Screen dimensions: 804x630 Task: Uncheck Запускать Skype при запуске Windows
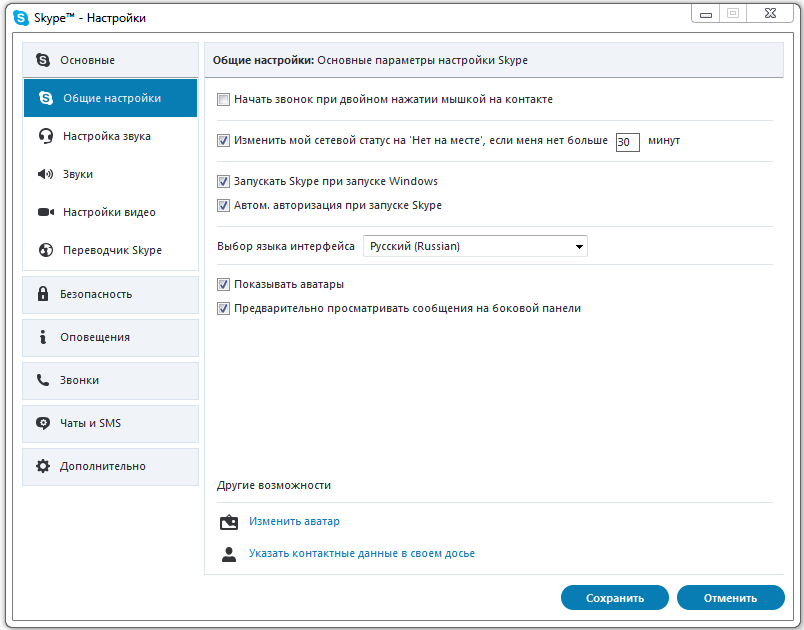click(x=223, y=182)
